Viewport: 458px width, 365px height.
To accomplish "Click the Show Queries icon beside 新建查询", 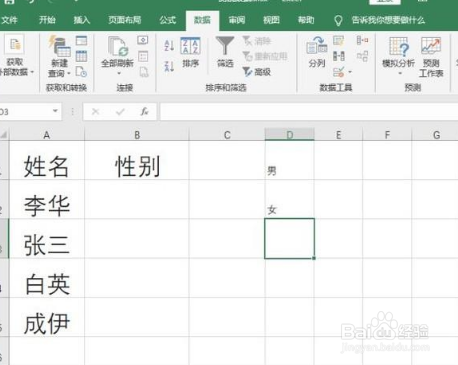I will [x=81, y=41].
